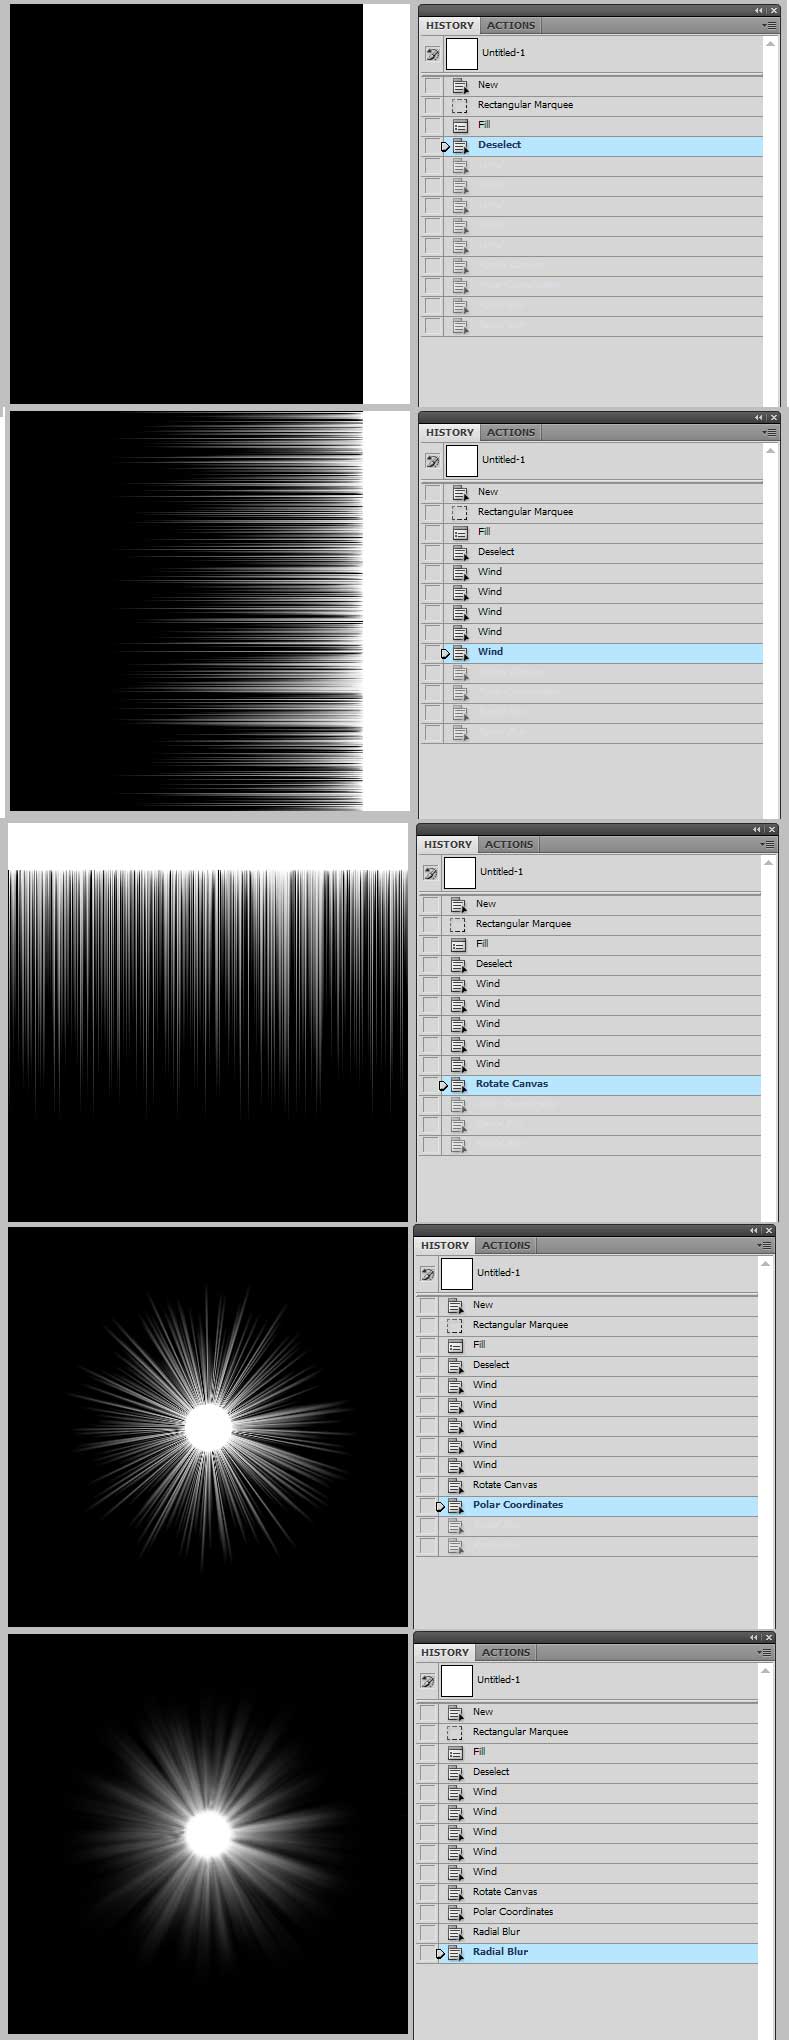Open the panel options menu of the bottom History panel
The height and width of the screenshot is (2043, 789).
click(x=763, y=1653)
